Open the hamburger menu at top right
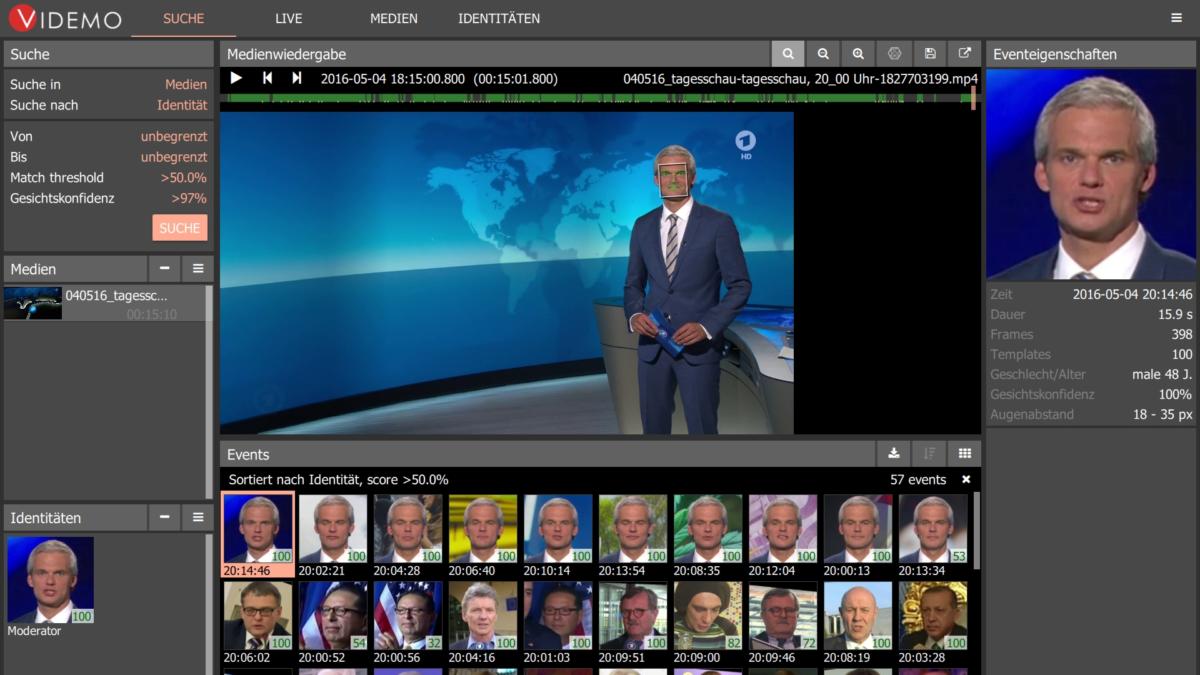Image resolution: width=1200 pixels, height=675 pixels. pyautogui.click(x=1177, y=18)
